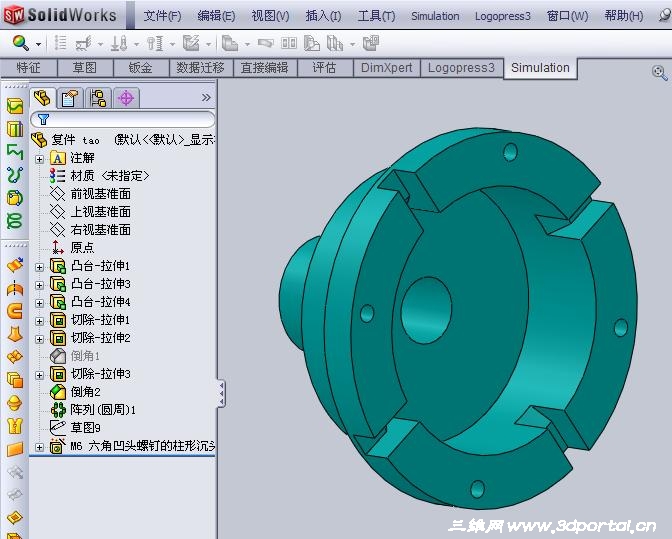Open the 视图(V) menu

coord(270,16)
